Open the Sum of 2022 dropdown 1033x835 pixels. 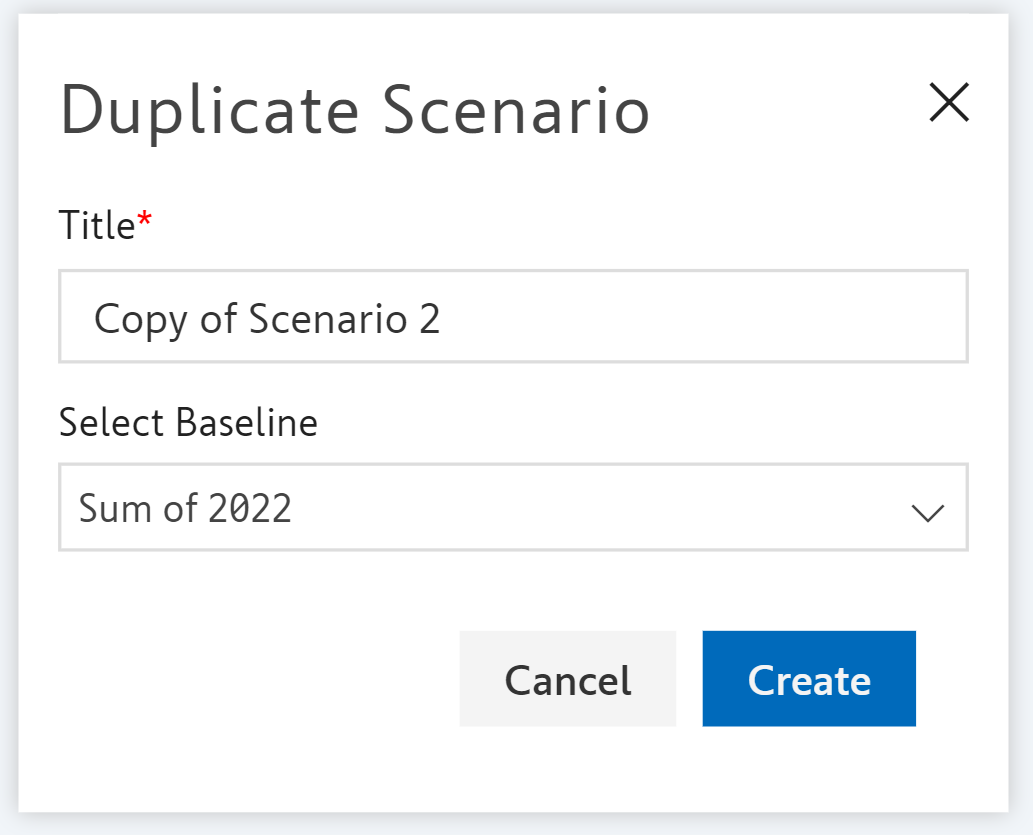pos(512,507)
